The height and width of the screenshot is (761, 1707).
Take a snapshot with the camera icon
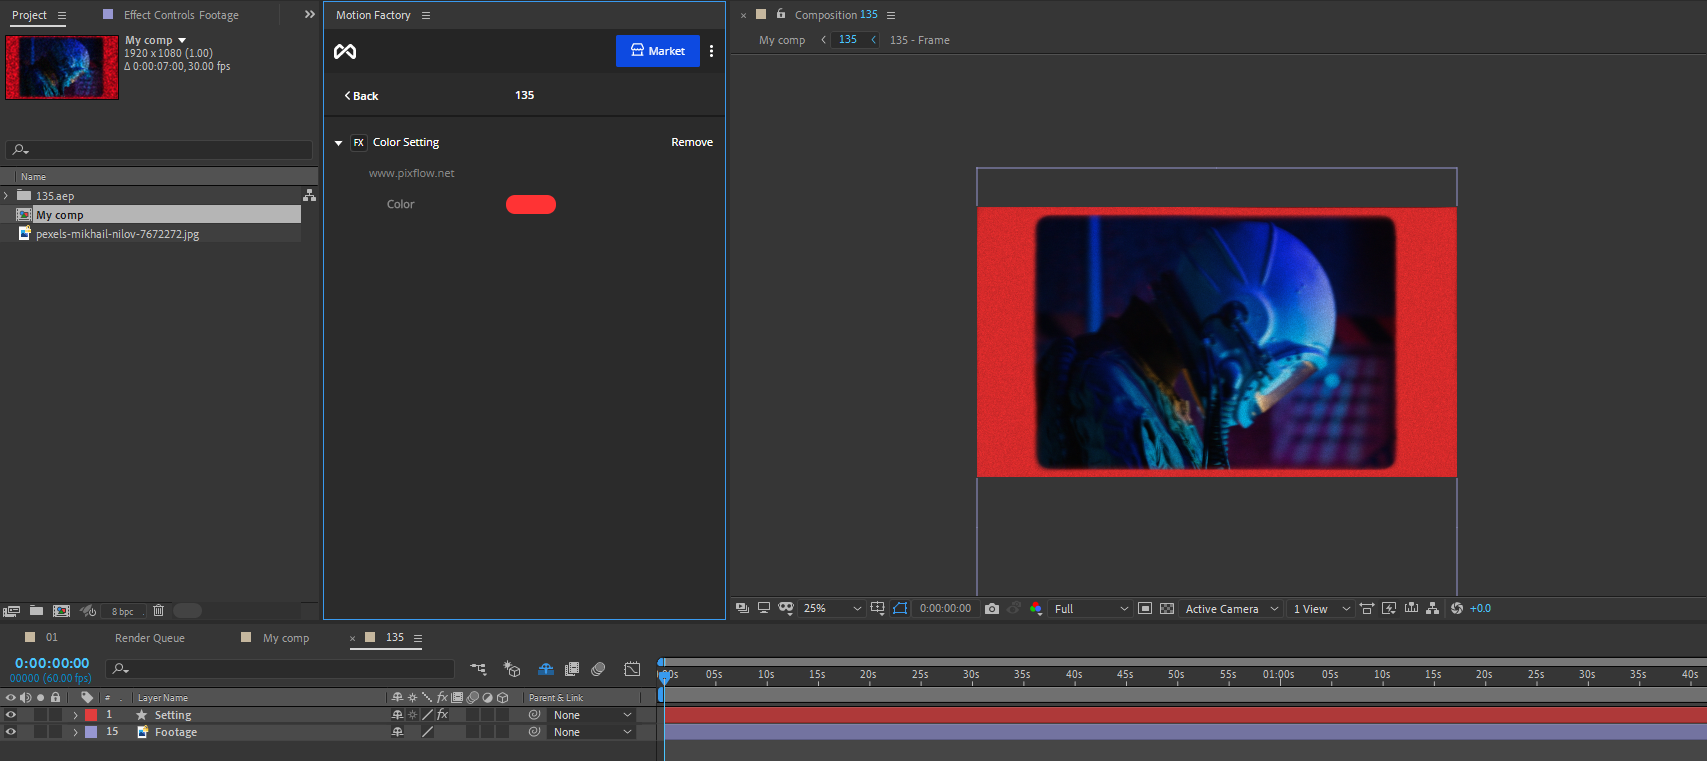992,609
